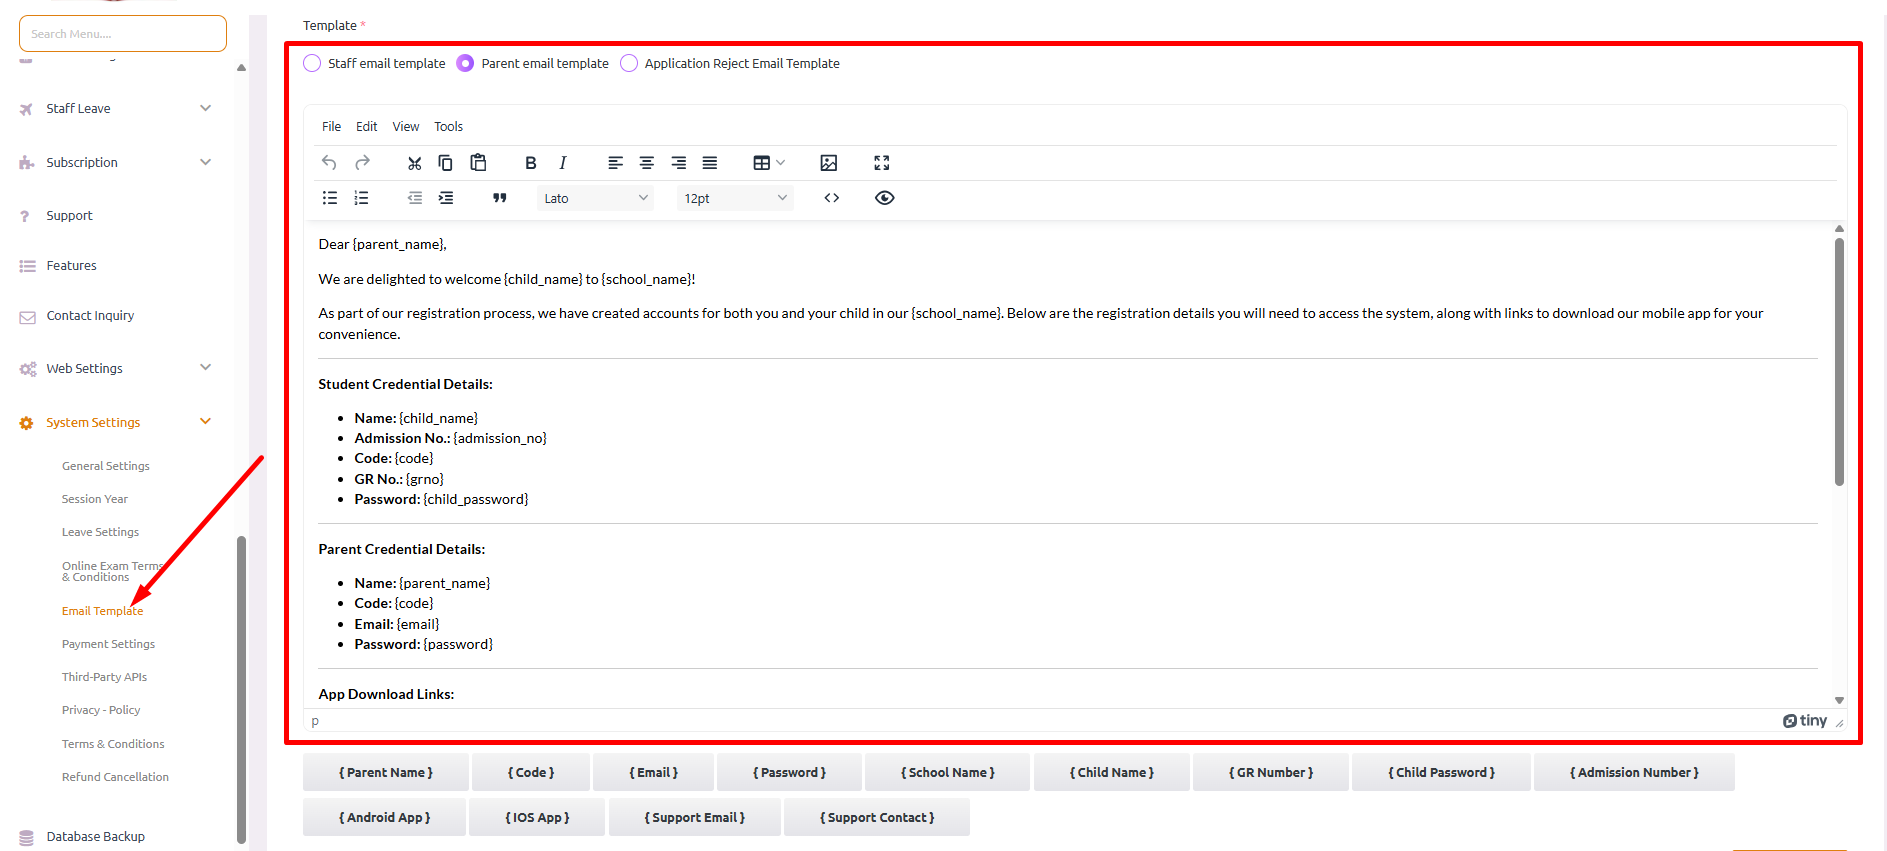Screen dimensions: 1887x851
Task: Apply italic formatting in the editor
Action: (563, 163)
